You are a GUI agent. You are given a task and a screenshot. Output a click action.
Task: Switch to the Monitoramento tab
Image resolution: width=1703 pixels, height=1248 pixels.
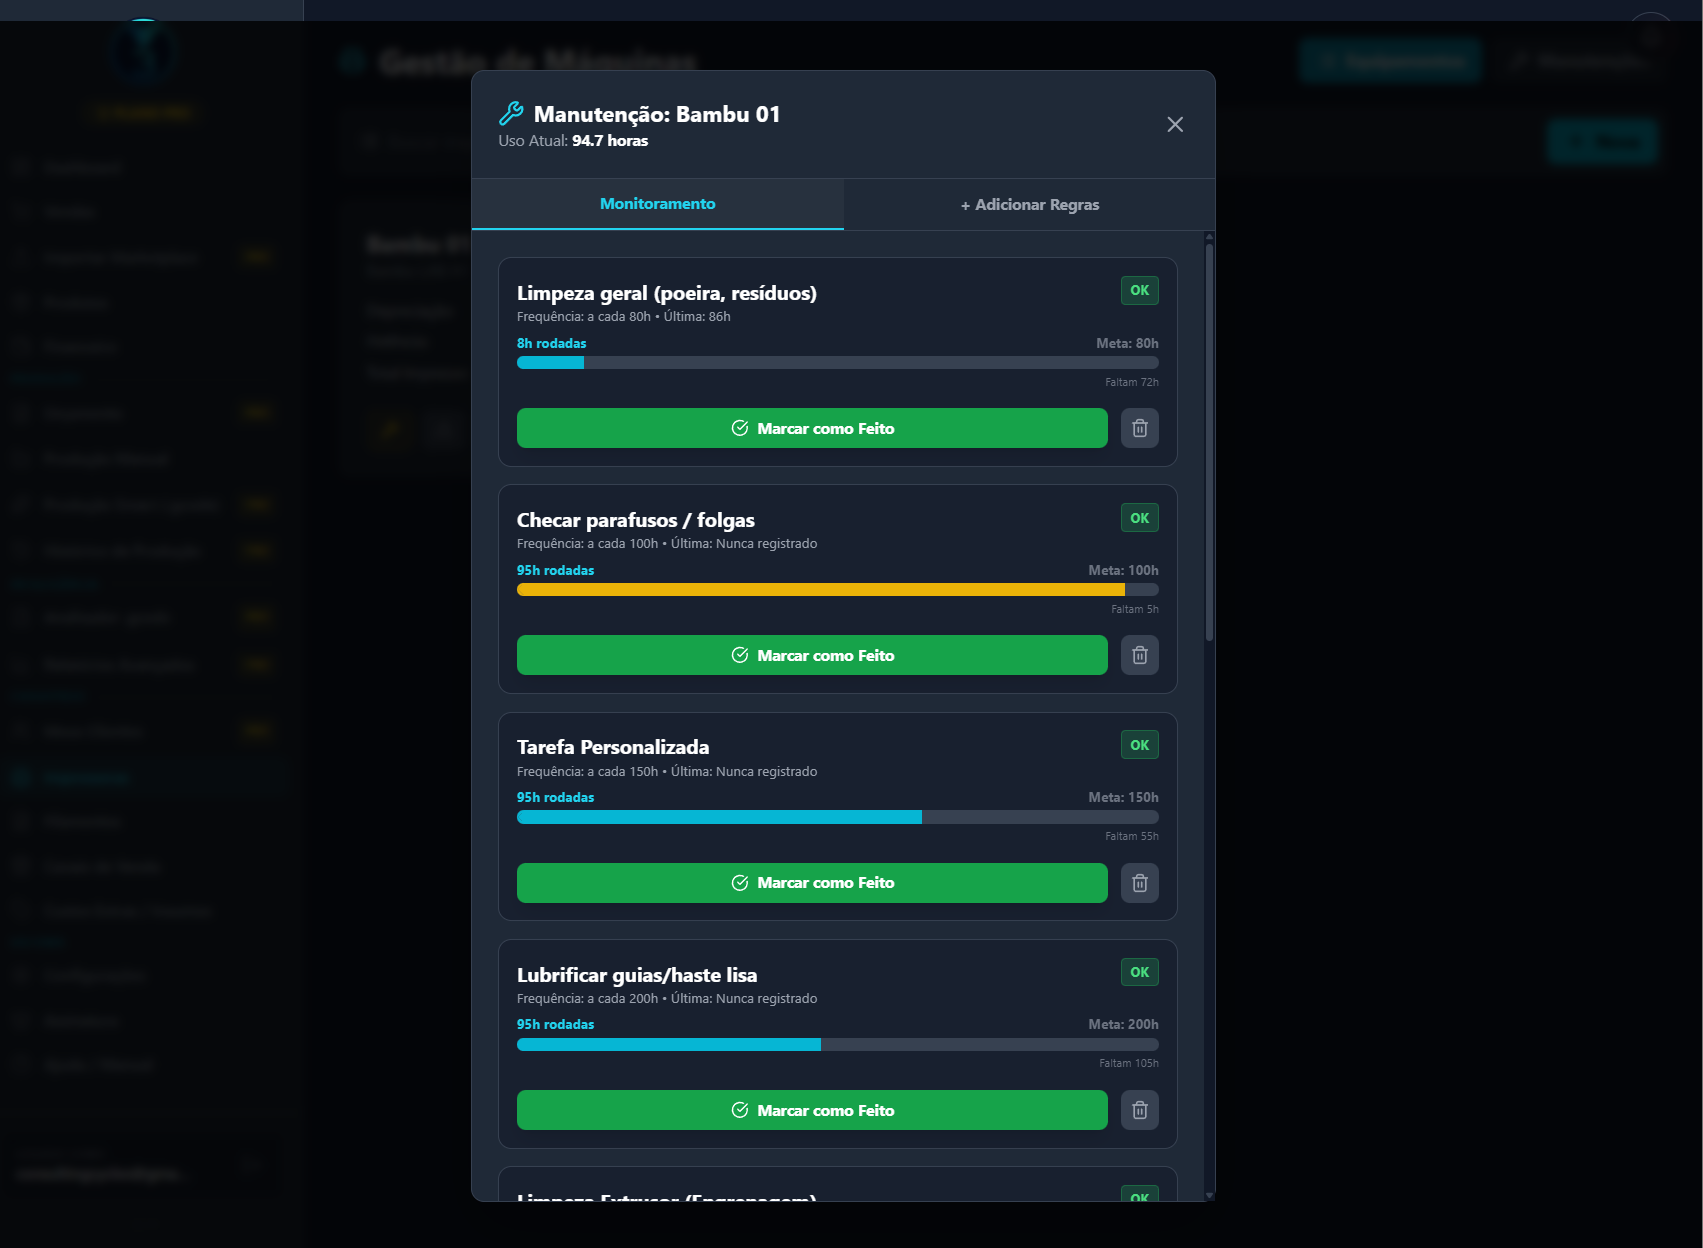657,204
